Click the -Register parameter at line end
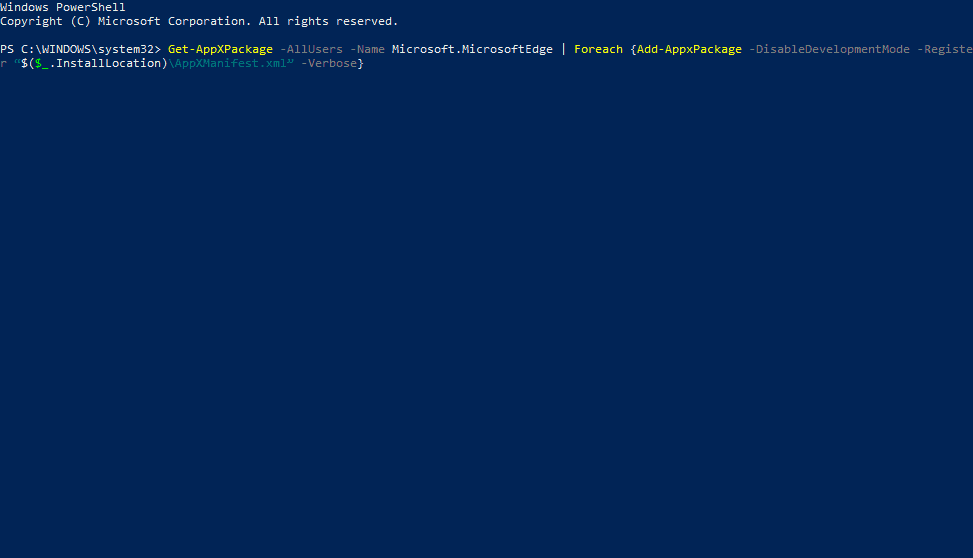Viewport: 973px width, 558px height. (944, 49)
